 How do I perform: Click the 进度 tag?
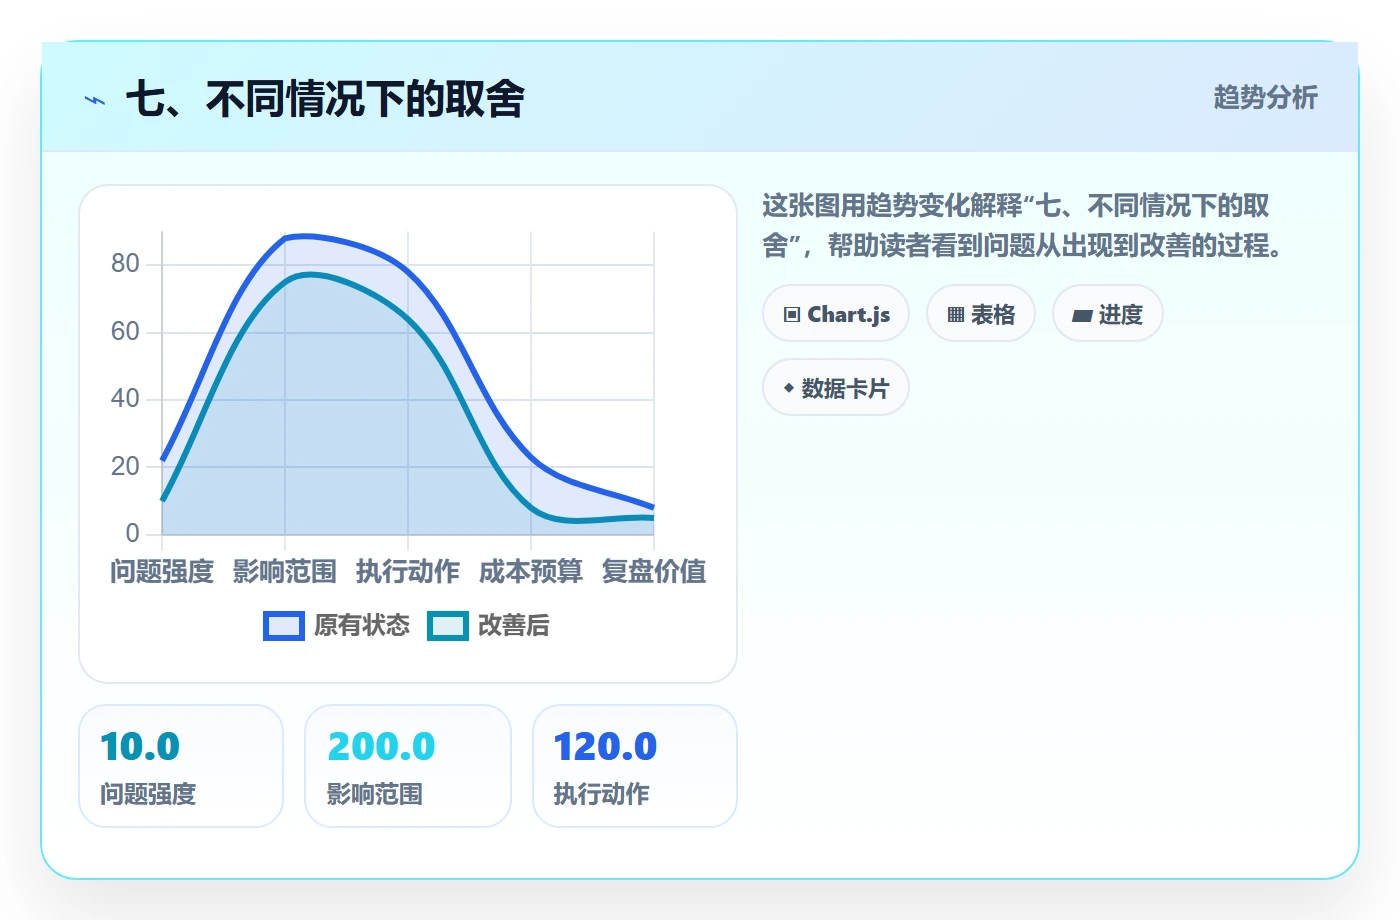point(1108,314)
